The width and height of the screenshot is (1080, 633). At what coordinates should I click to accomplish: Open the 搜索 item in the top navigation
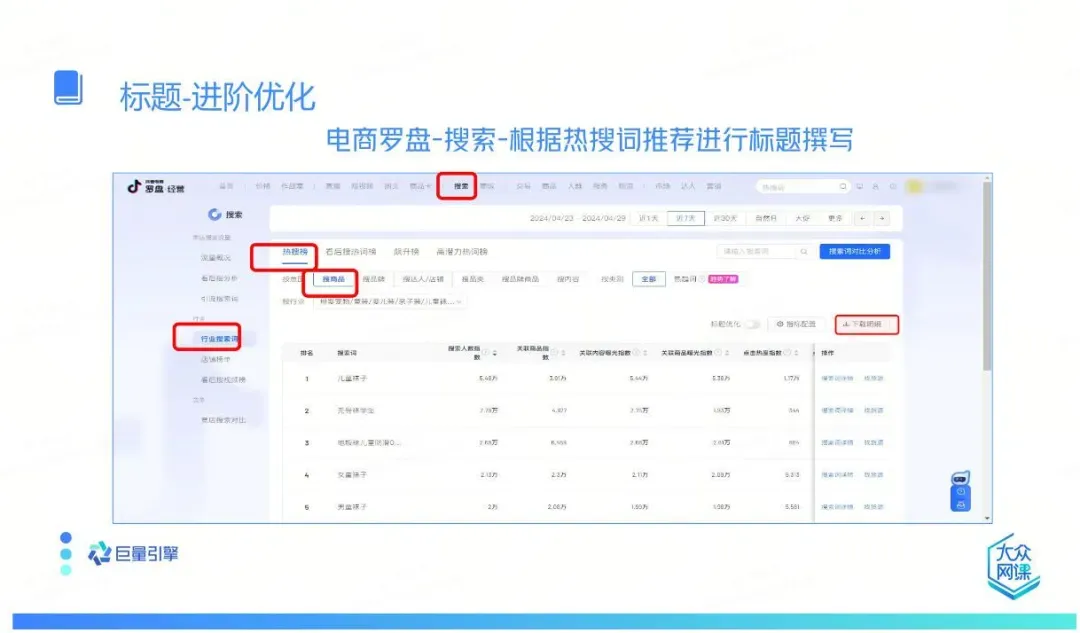point(461,187)
